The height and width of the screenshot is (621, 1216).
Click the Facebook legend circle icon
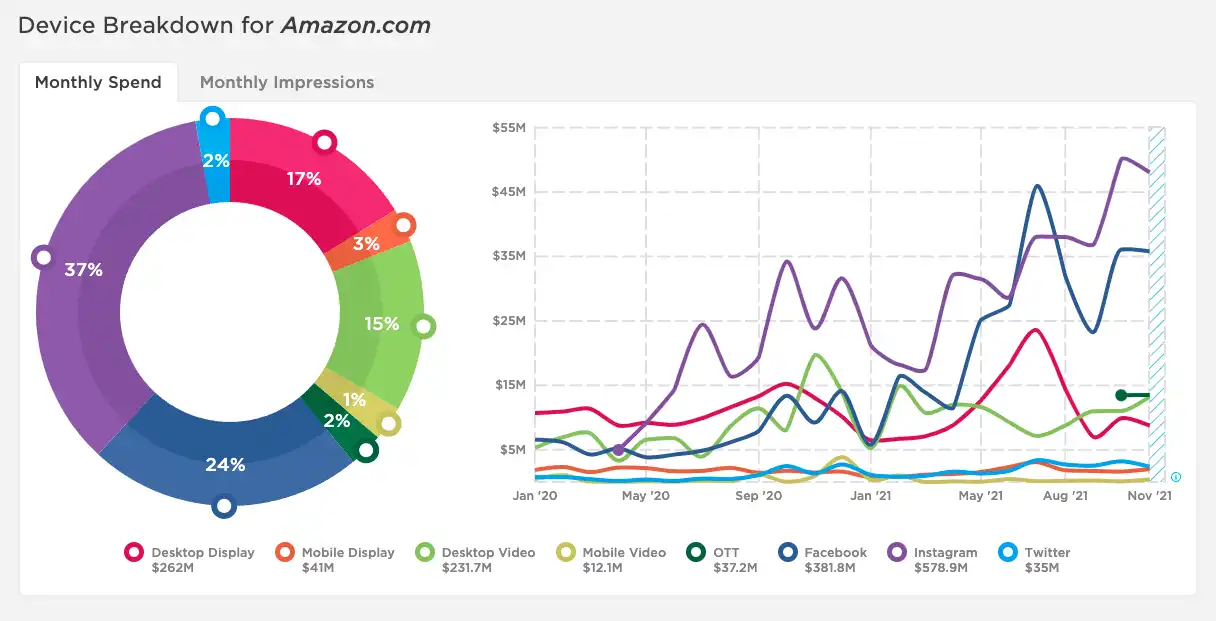click(788, 553)
